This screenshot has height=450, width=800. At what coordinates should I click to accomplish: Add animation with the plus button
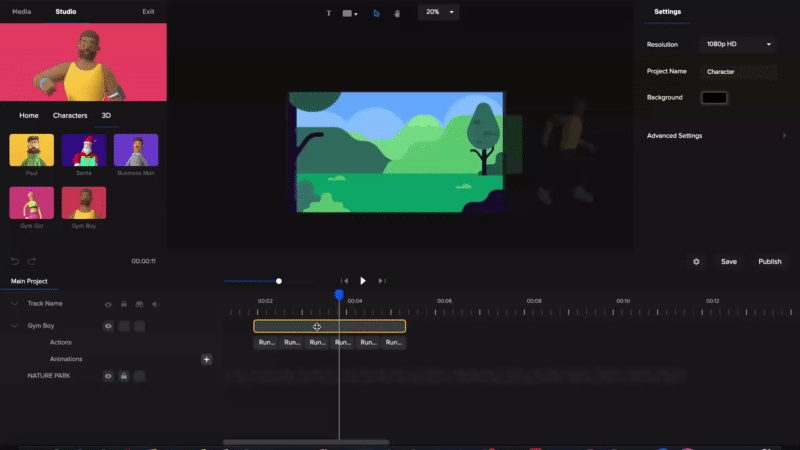pyautogui.click(x=207, y=359)
